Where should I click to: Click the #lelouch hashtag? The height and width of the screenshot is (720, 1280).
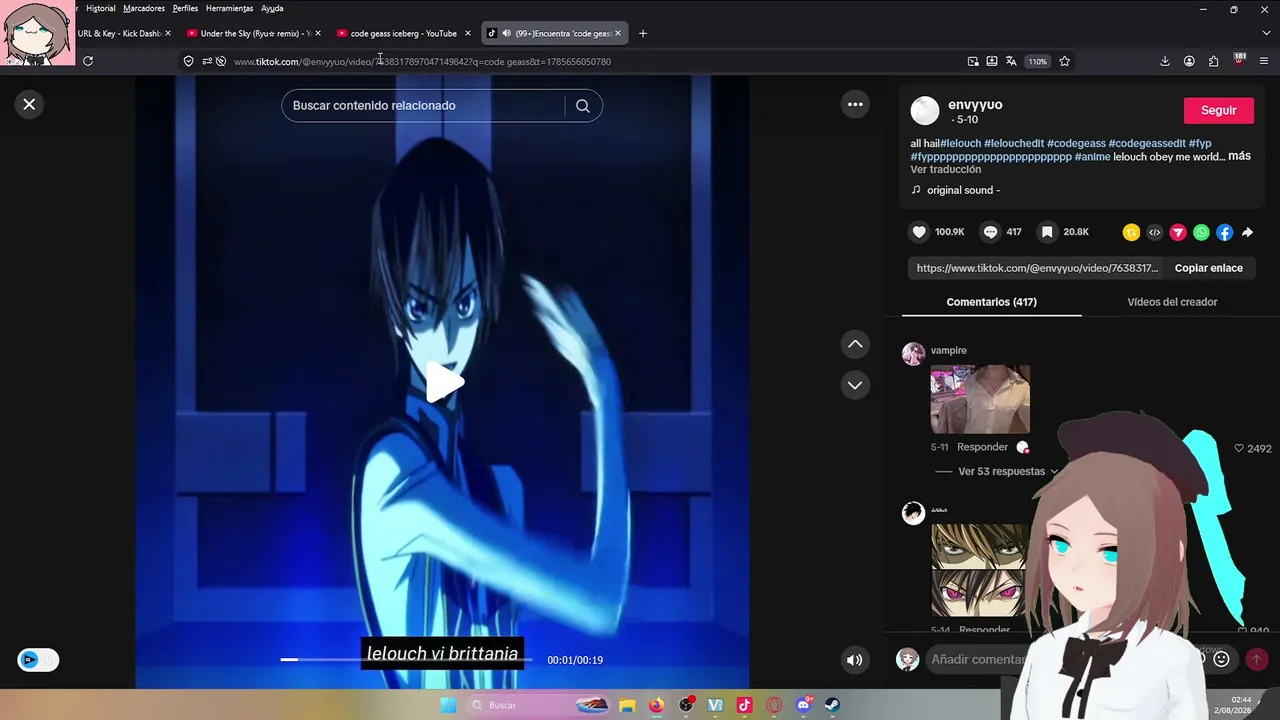pyautogui.click(x=960, y=143)
